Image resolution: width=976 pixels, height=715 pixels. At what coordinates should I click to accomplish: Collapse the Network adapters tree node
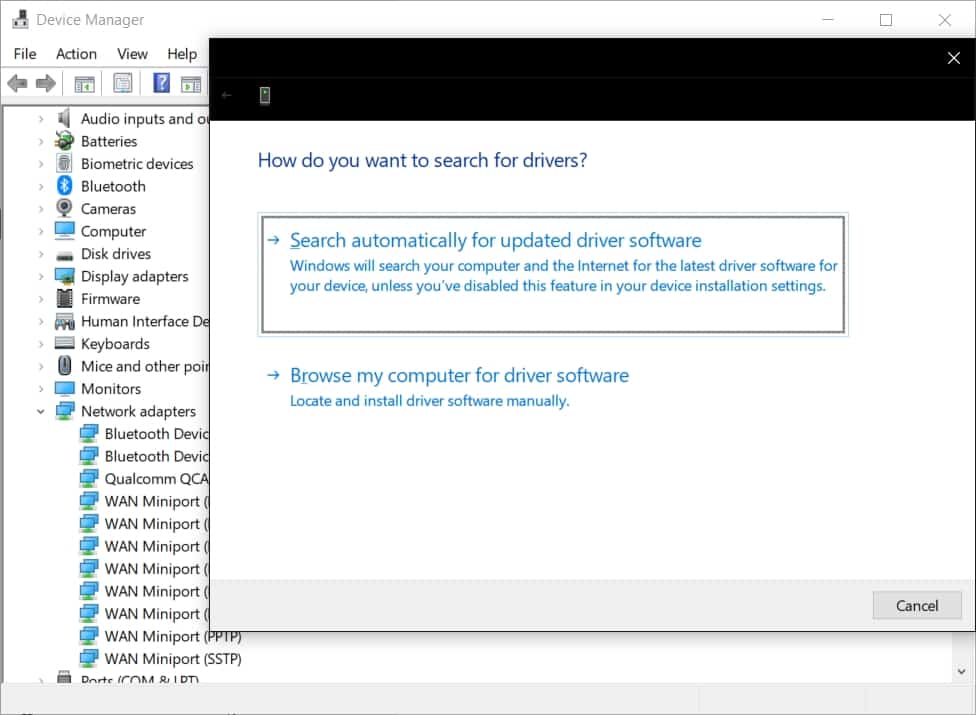(x=41, y=411)
